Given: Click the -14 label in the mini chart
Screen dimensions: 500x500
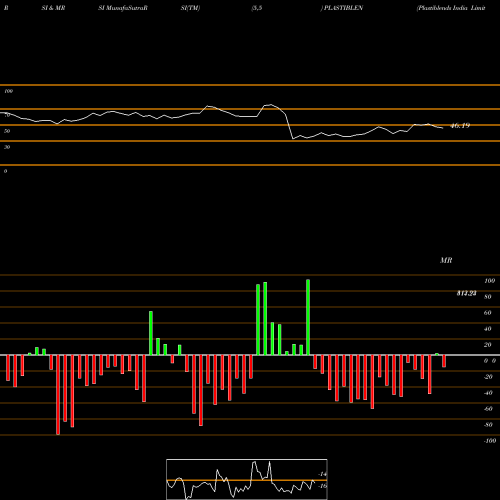Looking at the screenshot, I should tap(322, 474).
